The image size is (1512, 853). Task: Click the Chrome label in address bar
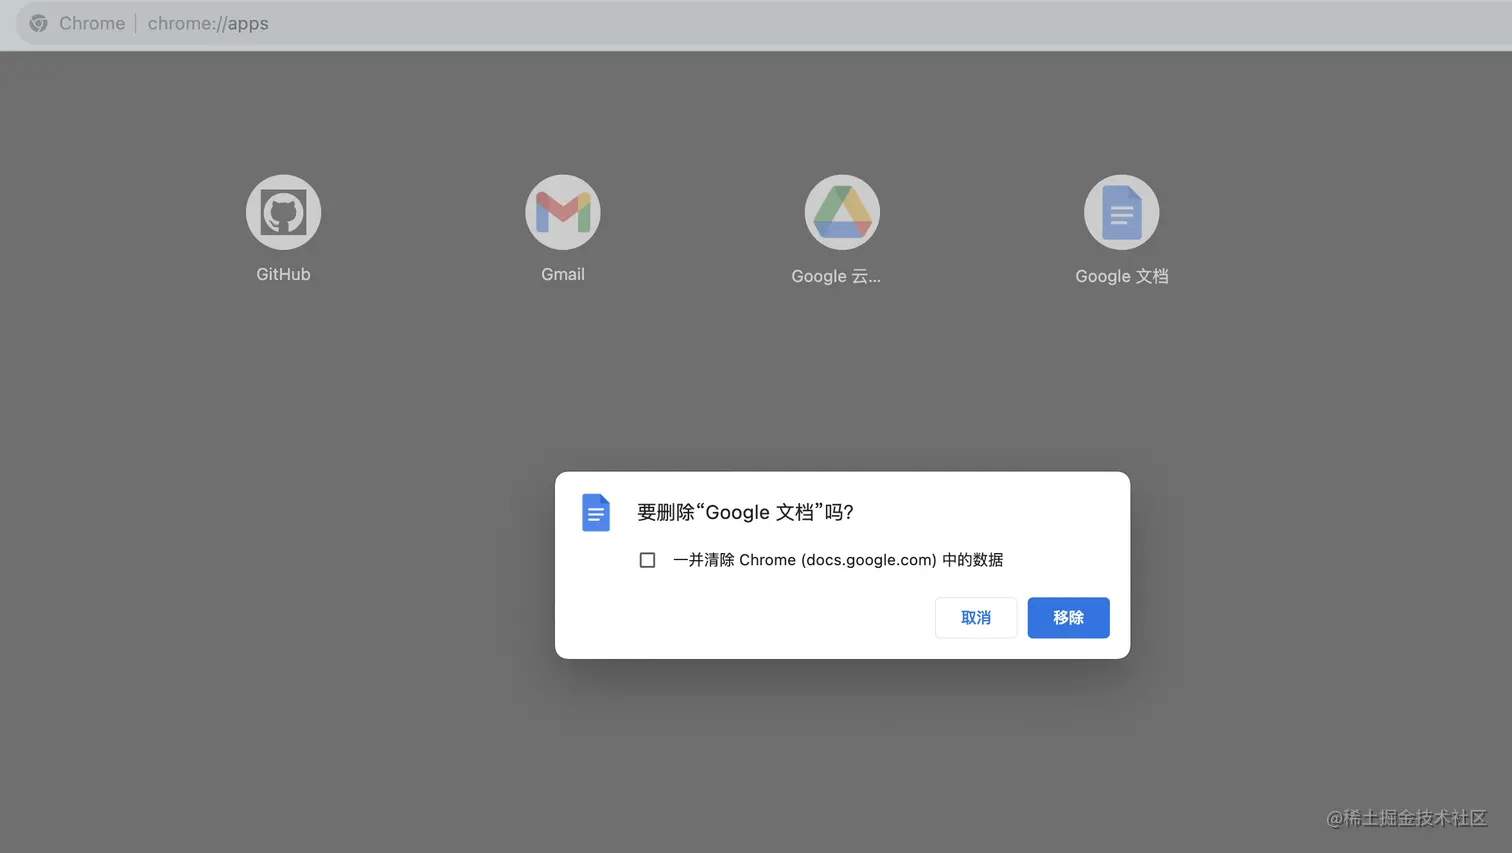coord(92,23)
